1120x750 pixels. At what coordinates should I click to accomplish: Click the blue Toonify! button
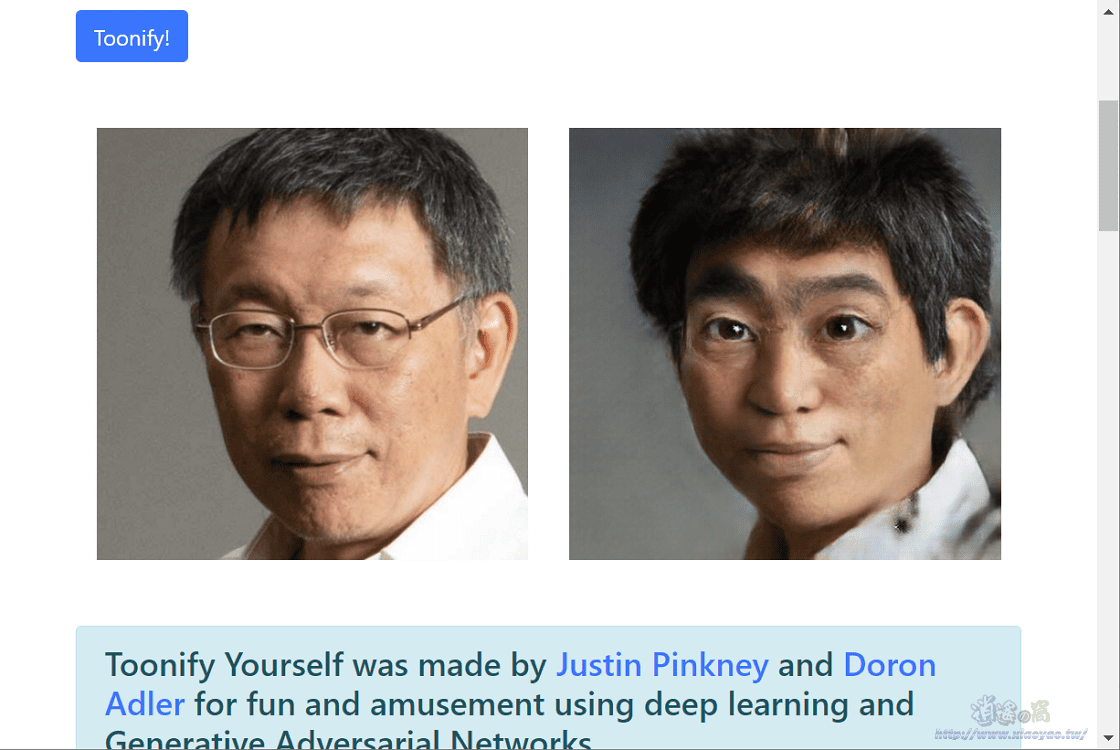[x=131, y=36]
